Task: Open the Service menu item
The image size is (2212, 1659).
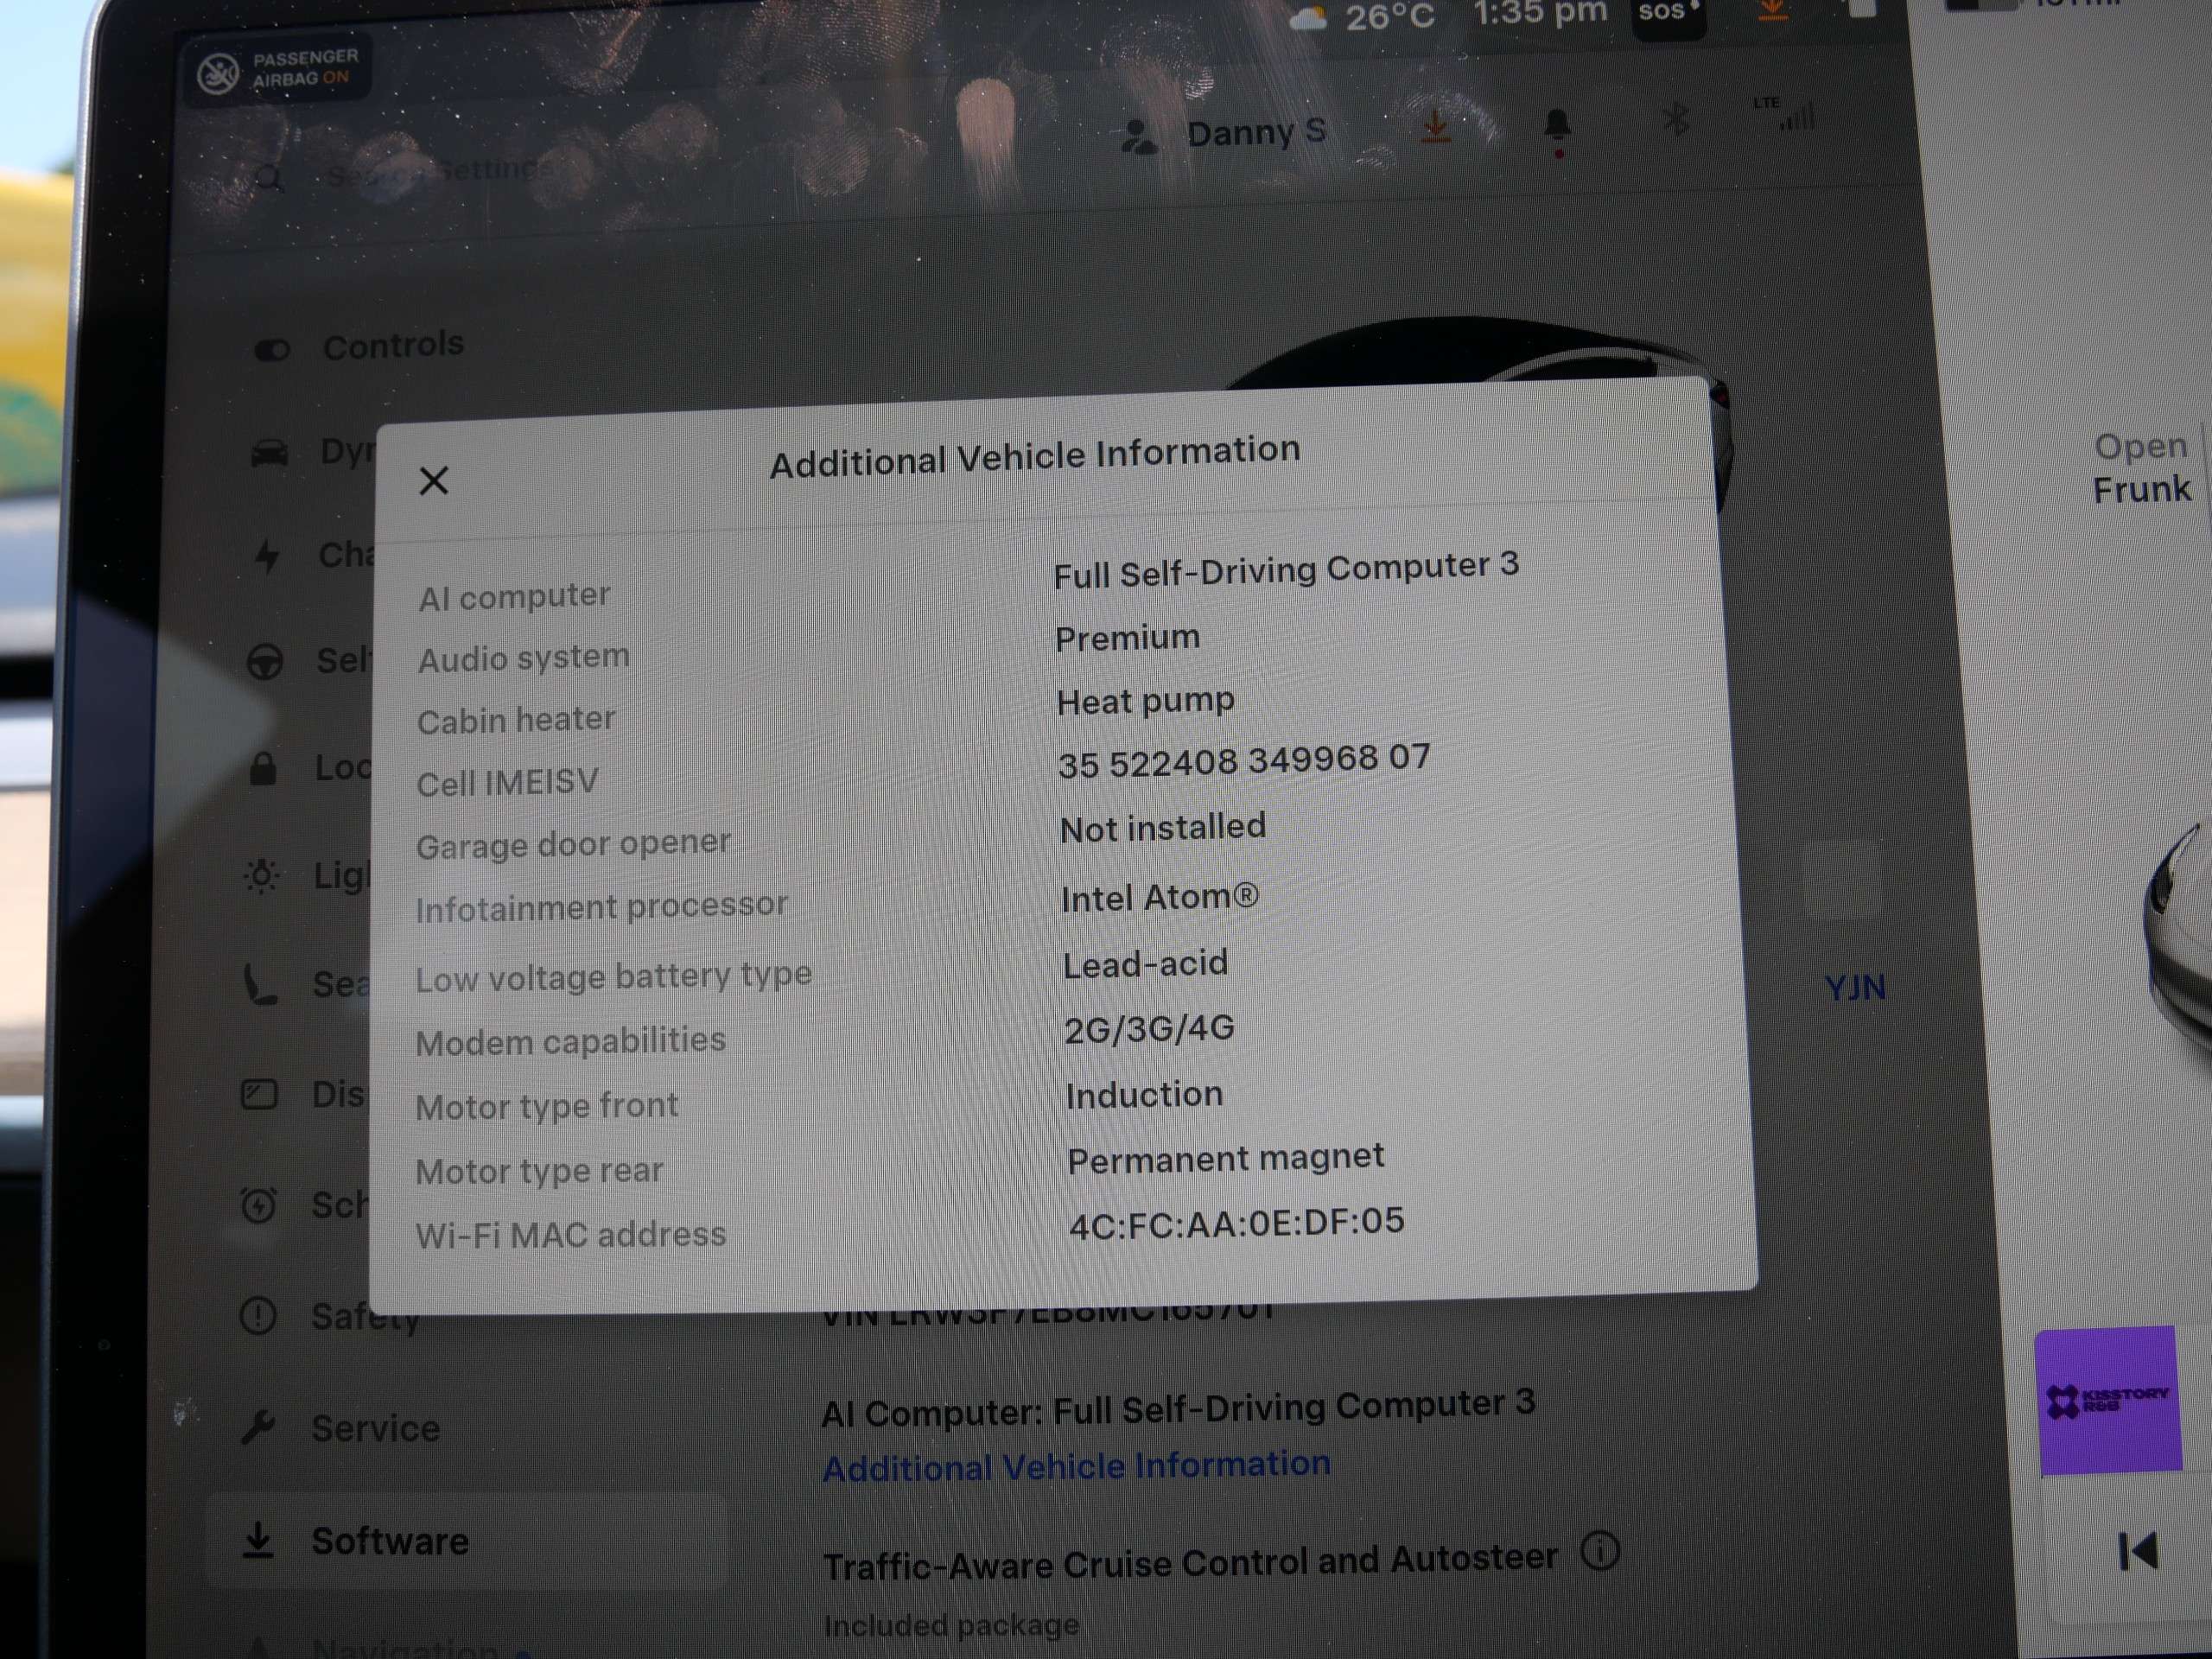Action: pyautogui.click(x=341, y=1427)
